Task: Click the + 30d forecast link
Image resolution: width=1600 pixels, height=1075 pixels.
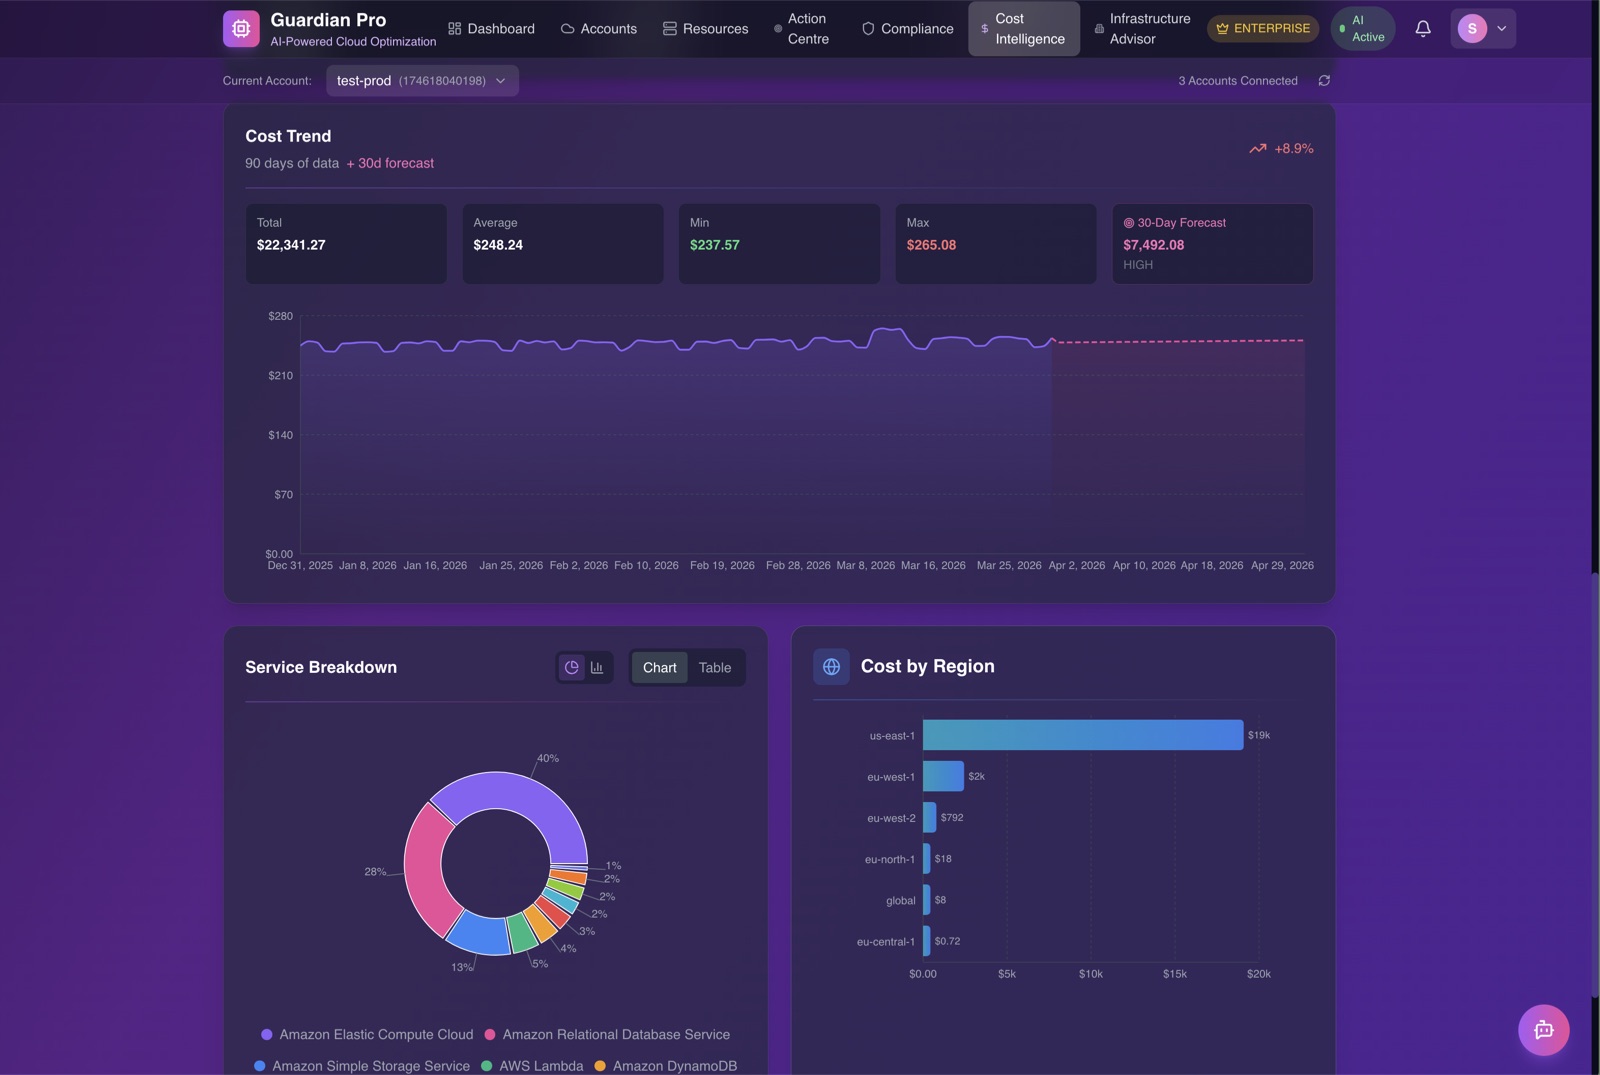Action: pyautogui.click(x=390, y=163)
